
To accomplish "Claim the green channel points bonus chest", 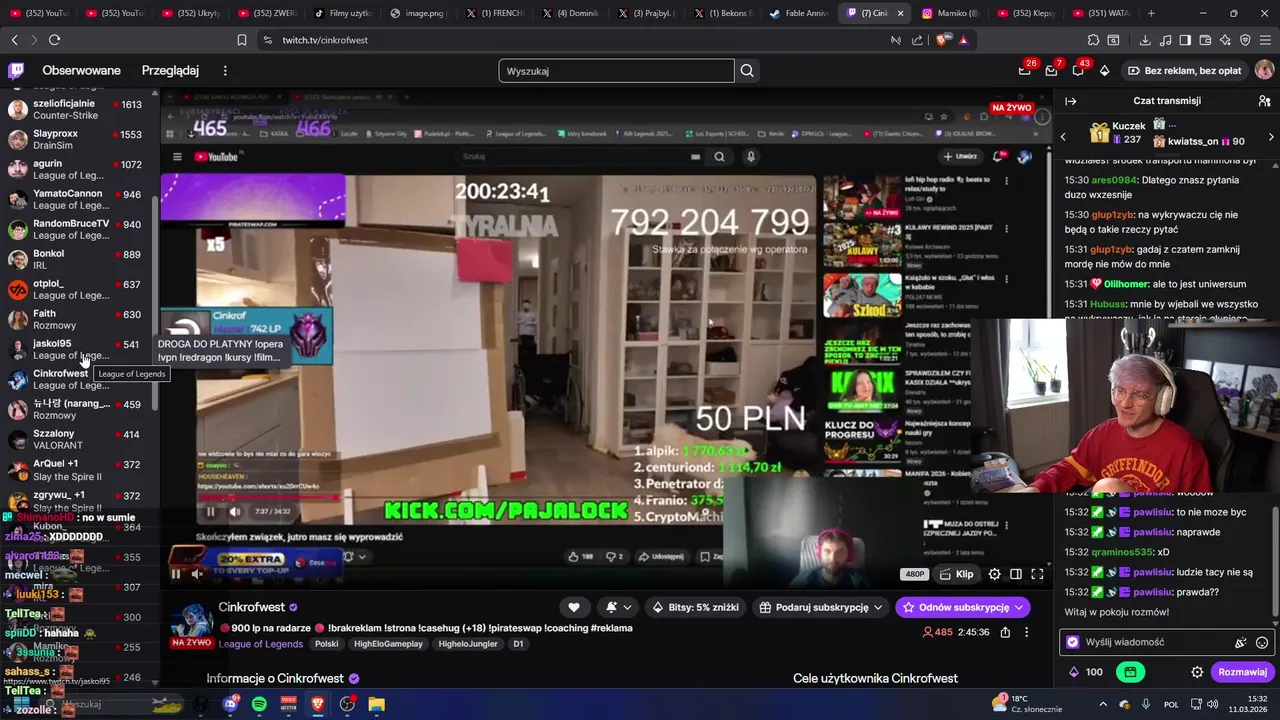I will tap(1130, 672).
